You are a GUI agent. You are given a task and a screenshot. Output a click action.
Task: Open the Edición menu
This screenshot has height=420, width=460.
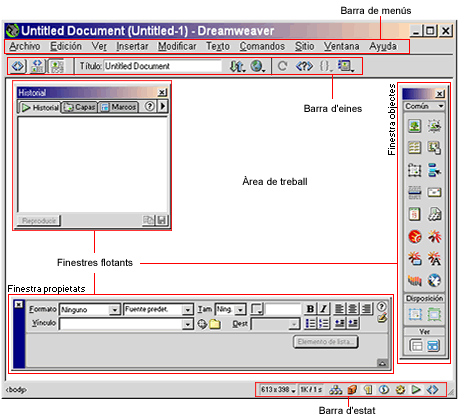coord(66,46)
